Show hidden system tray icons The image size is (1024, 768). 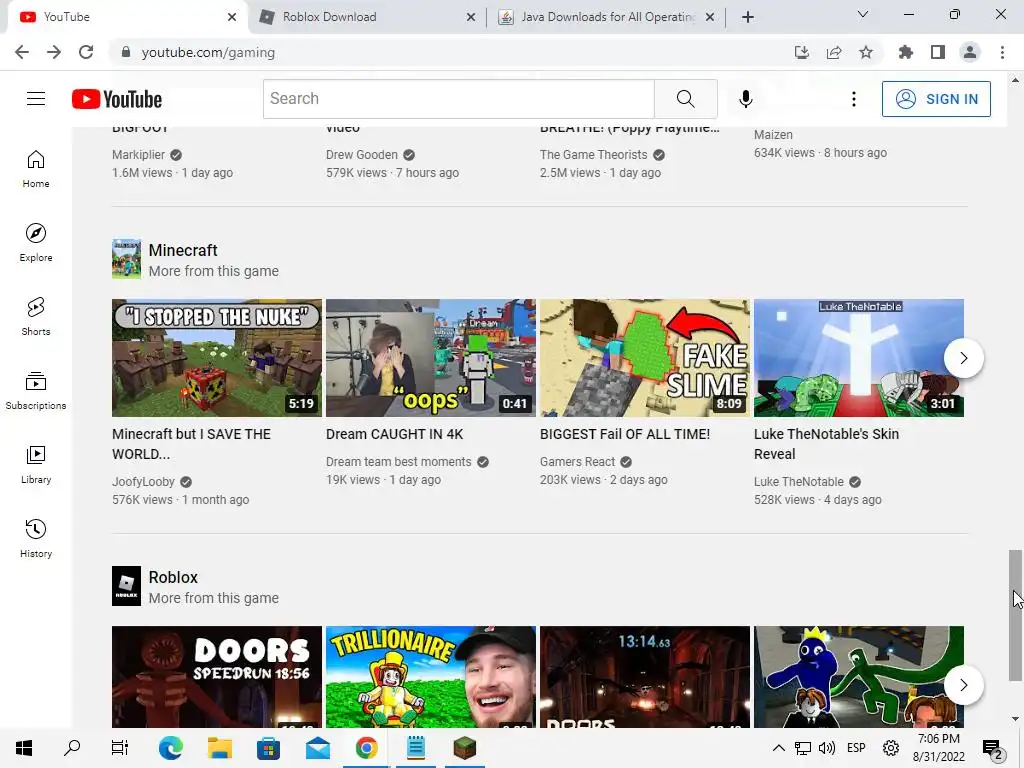[x=778, y=748]
